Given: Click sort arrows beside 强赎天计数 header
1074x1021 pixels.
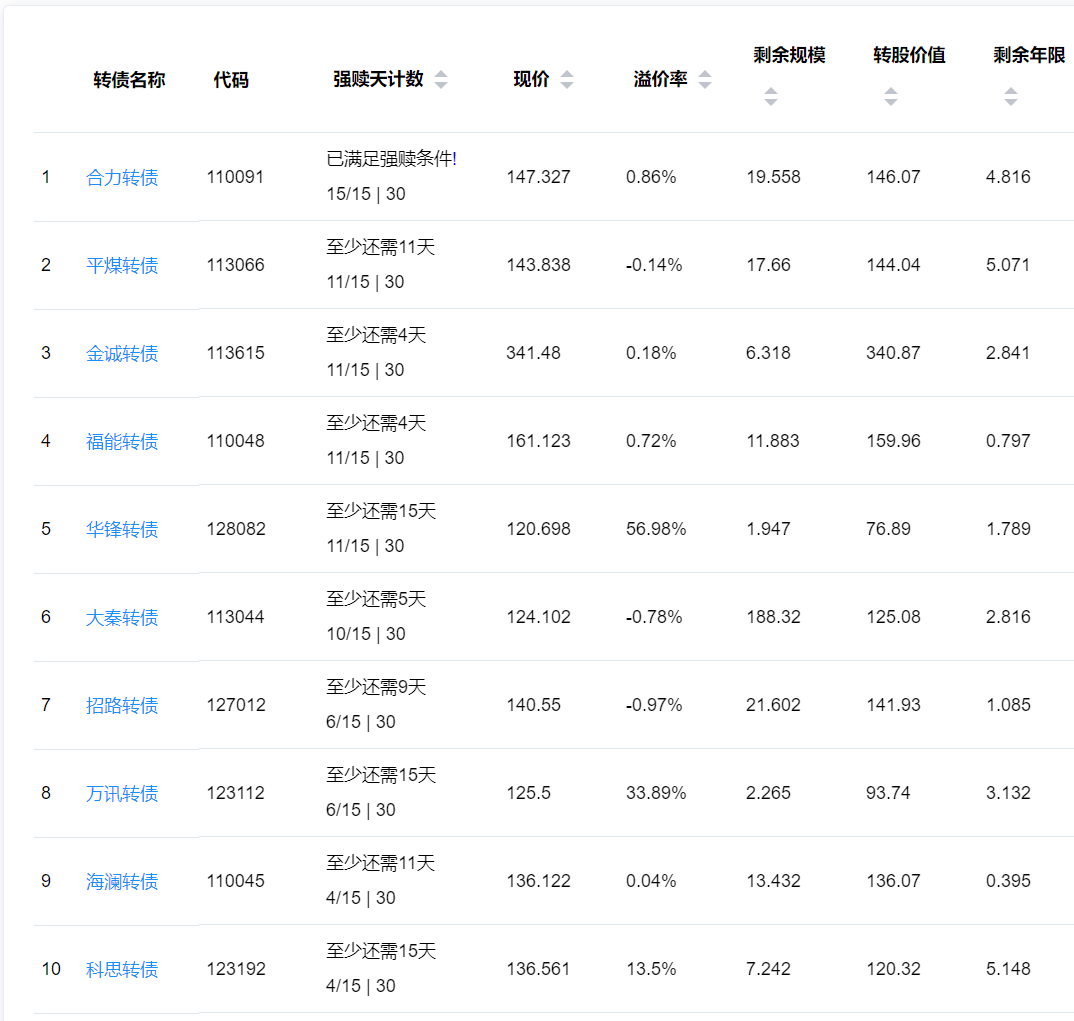Looking at the screenshot, I should pos(441,80).
